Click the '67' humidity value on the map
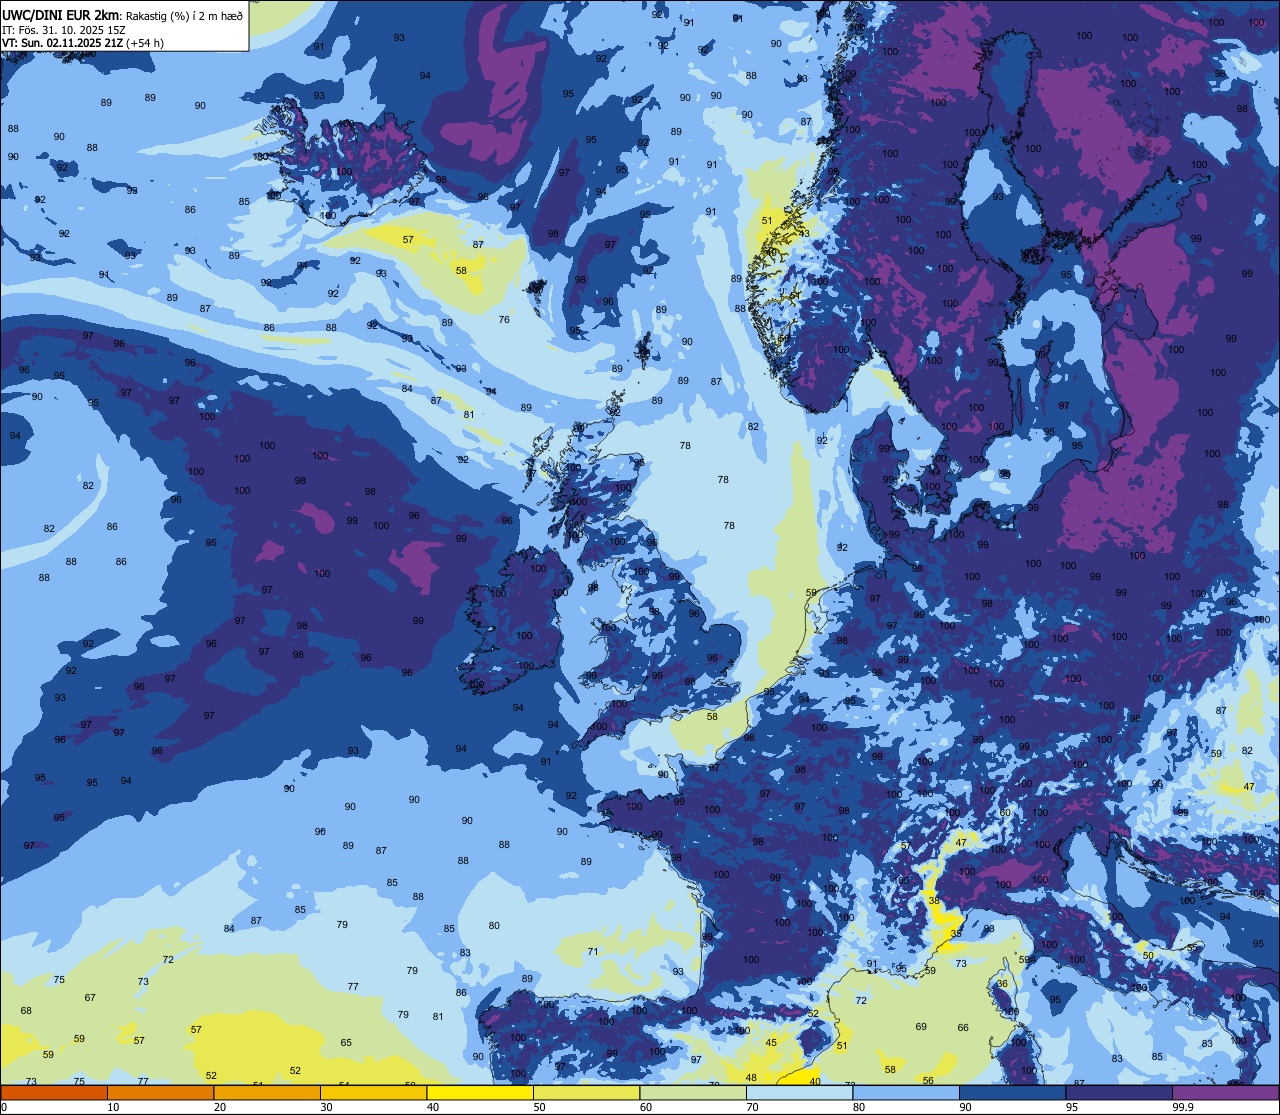 [90, 998]
